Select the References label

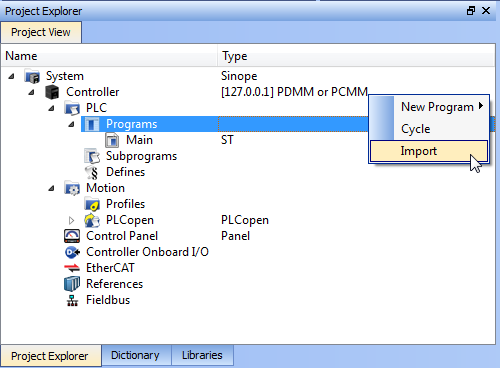(114, 284)
